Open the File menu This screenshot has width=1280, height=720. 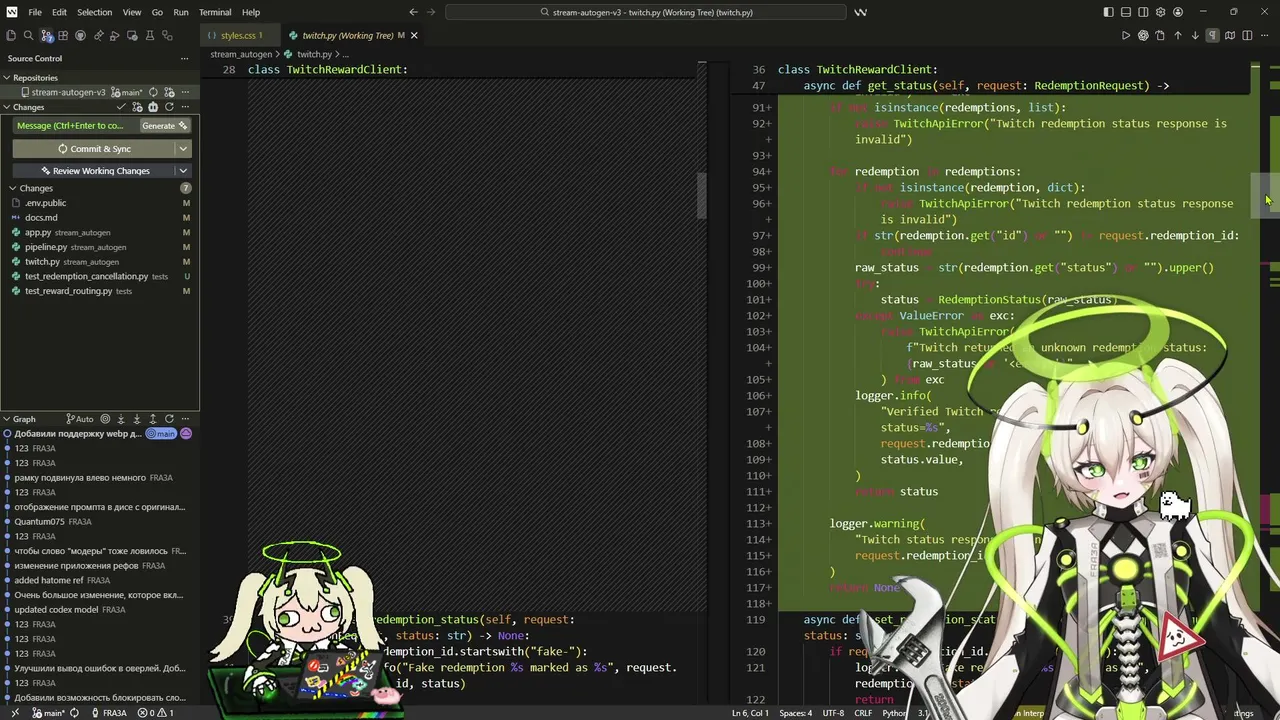point(35,12)
